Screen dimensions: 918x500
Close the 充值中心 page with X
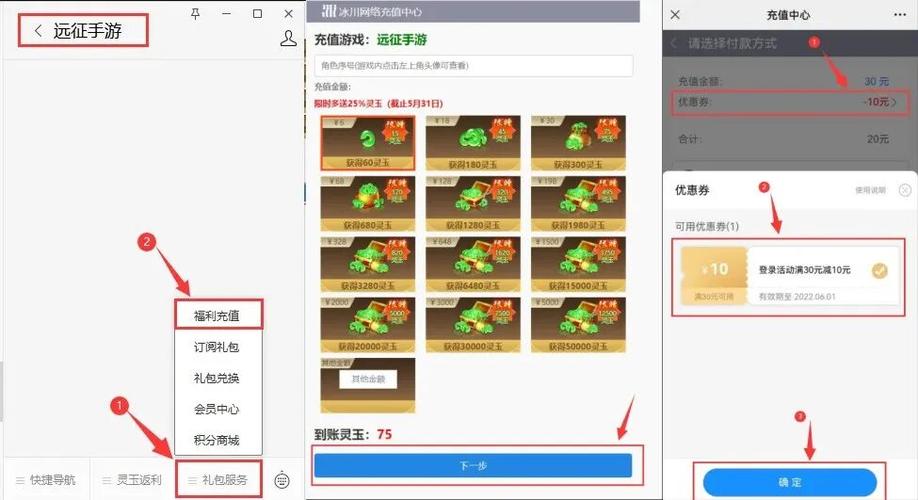click(675, 15)
